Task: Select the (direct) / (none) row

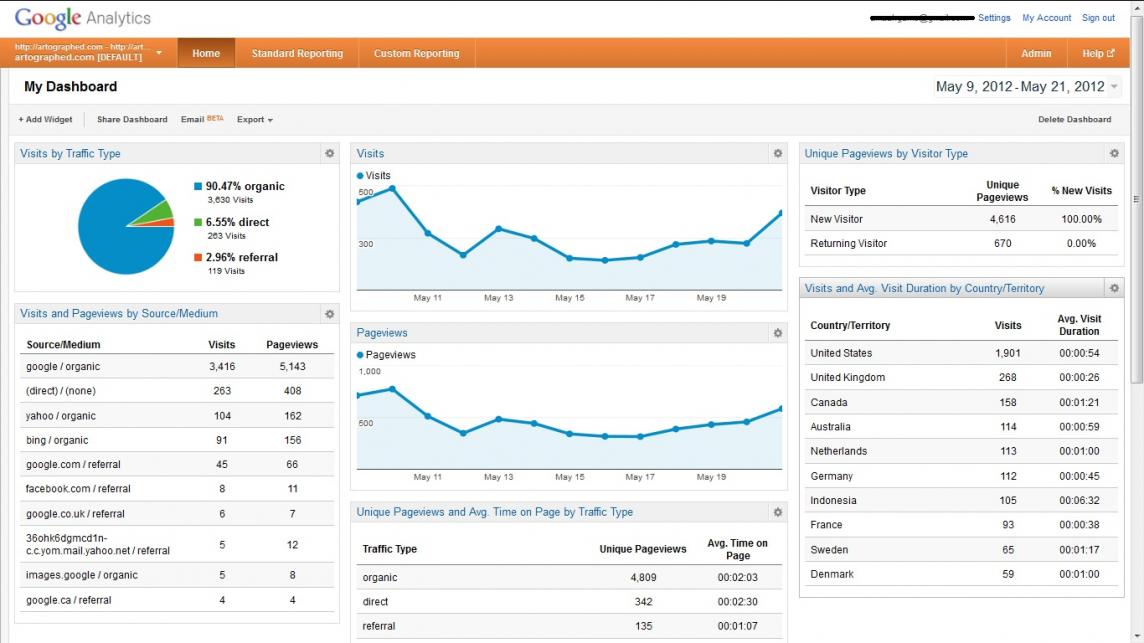Action: tap(177, 391)
